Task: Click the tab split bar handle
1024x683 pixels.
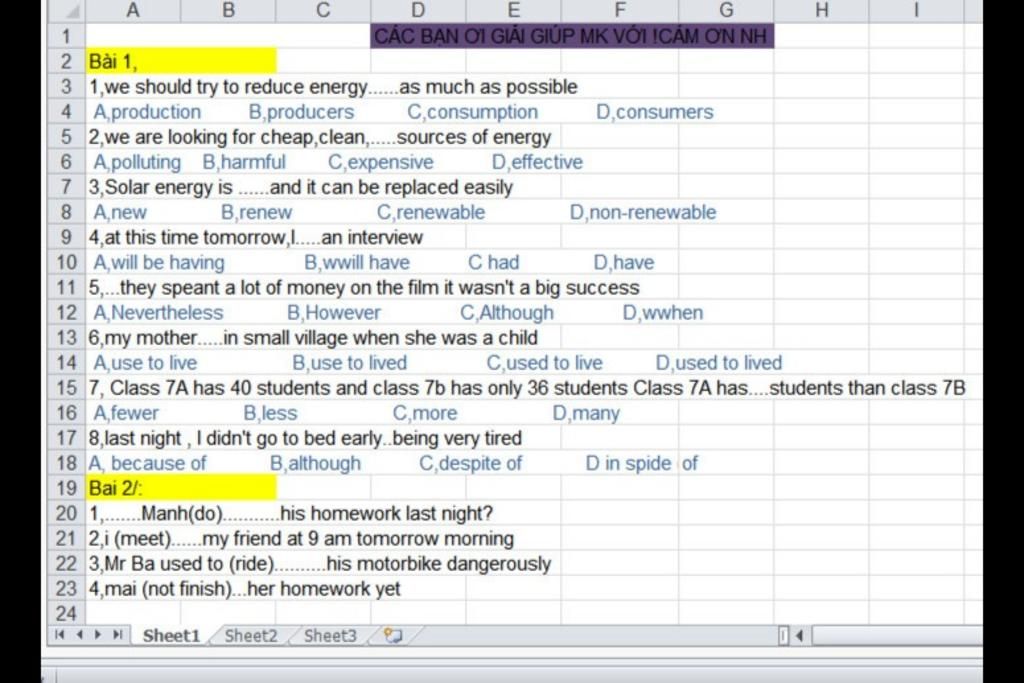Action: 783,635
